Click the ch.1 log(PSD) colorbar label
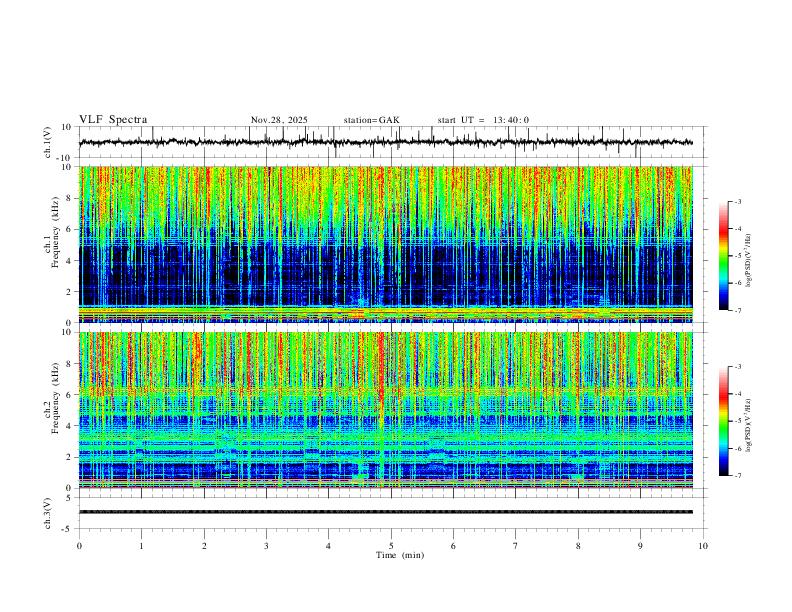 (x=749, y=261)
